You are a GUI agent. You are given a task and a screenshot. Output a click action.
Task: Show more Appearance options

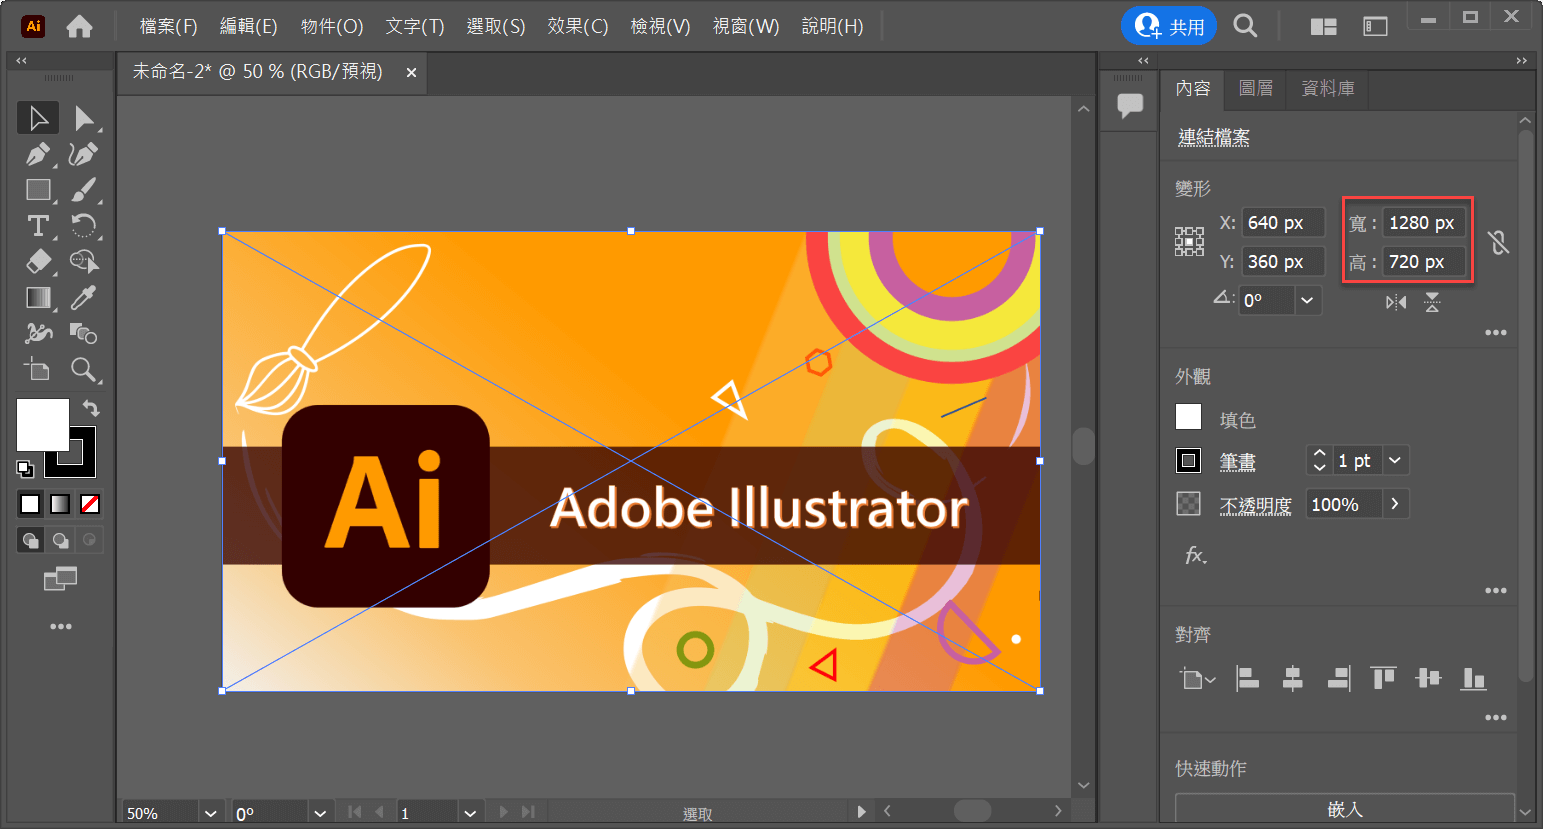coord(1496,591)
